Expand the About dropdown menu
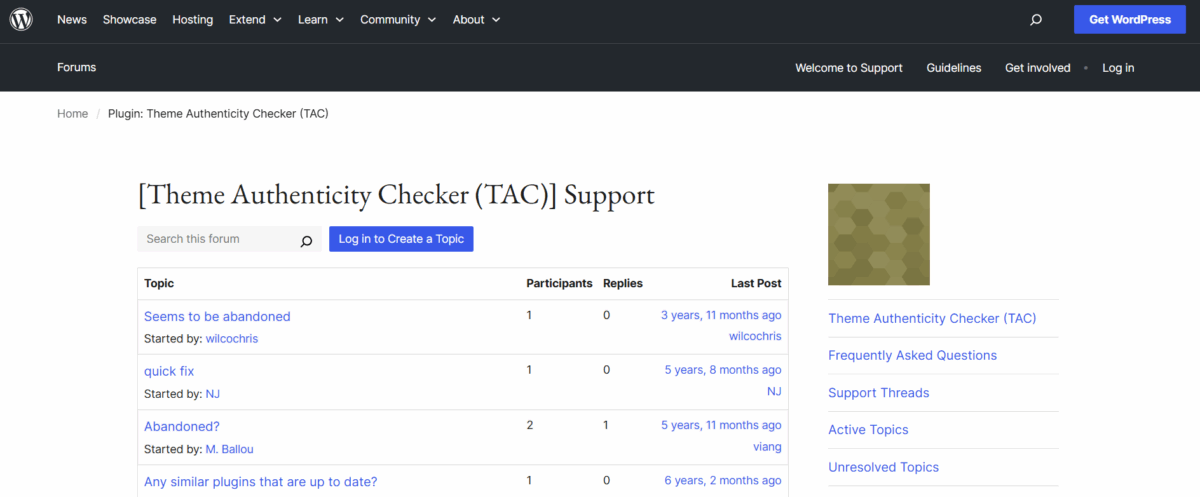The image size is (1200, 497). [x=476, y=19]
